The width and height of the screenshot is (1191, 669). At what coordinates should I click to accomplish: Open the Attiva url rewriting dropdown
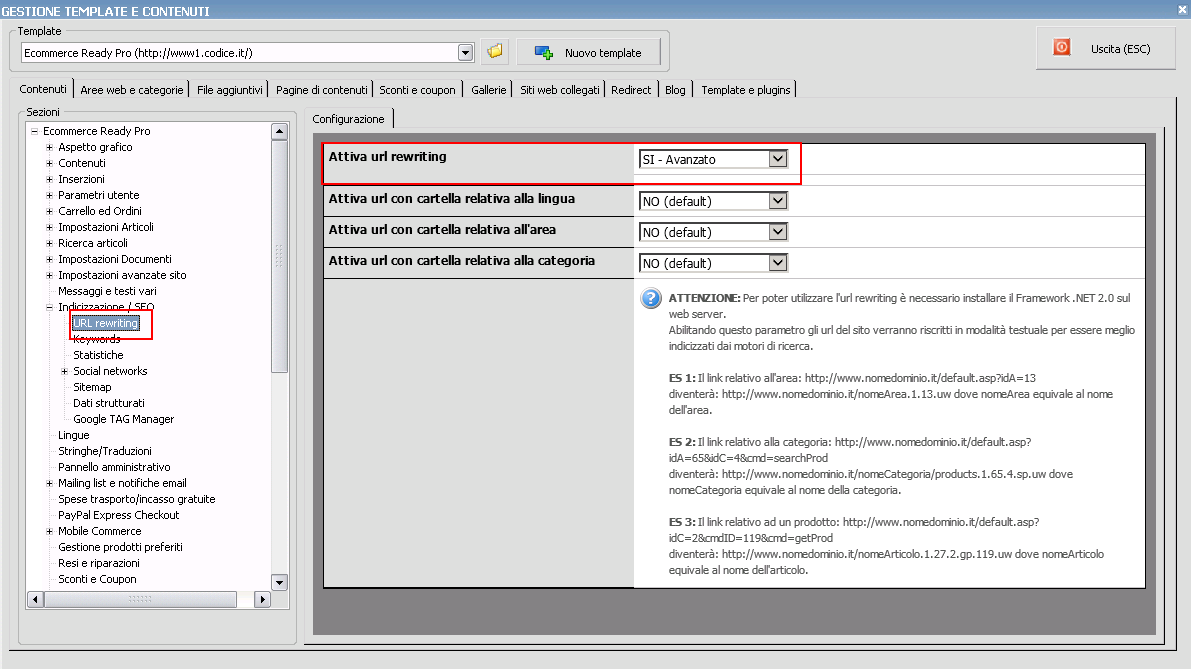pyautogui.click(x=778, y=159)
